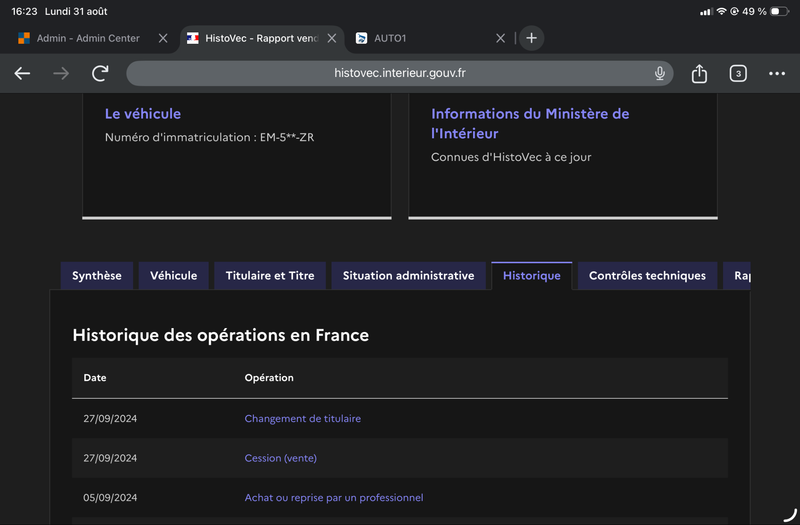Close the AUTO1 tab
The height and width of the screenshot is (525, 800).
(501, 38)
